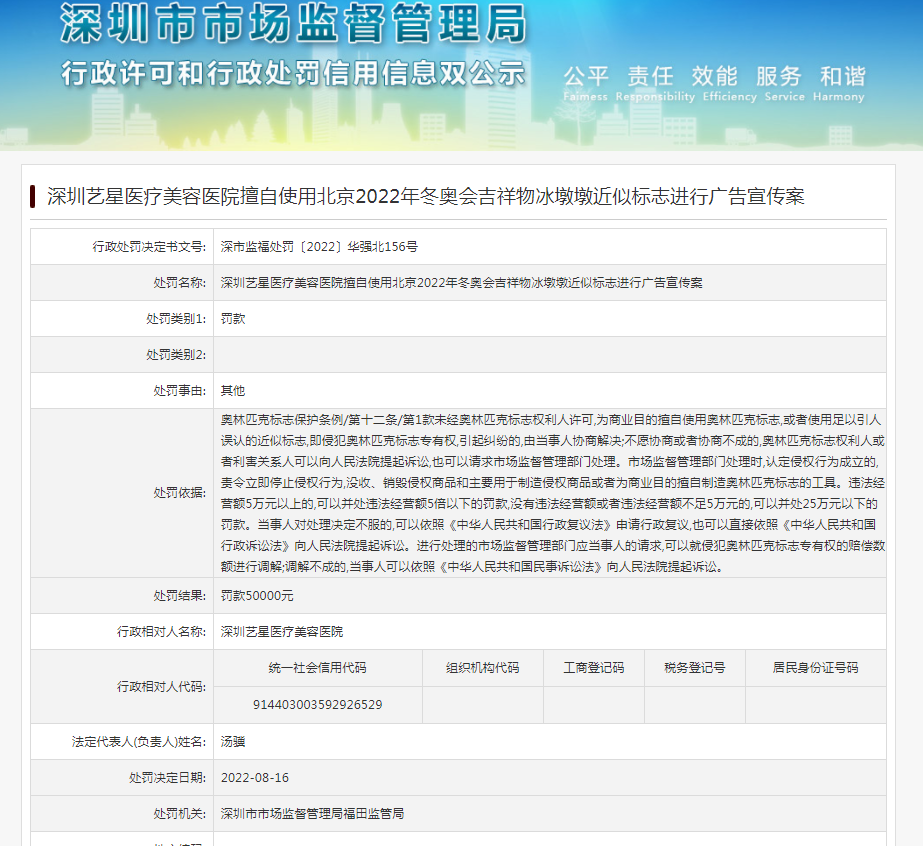Click the empty 处罚类别2 value cell
This screenshot has height=846, width=923.
click(x=550, y=355)
